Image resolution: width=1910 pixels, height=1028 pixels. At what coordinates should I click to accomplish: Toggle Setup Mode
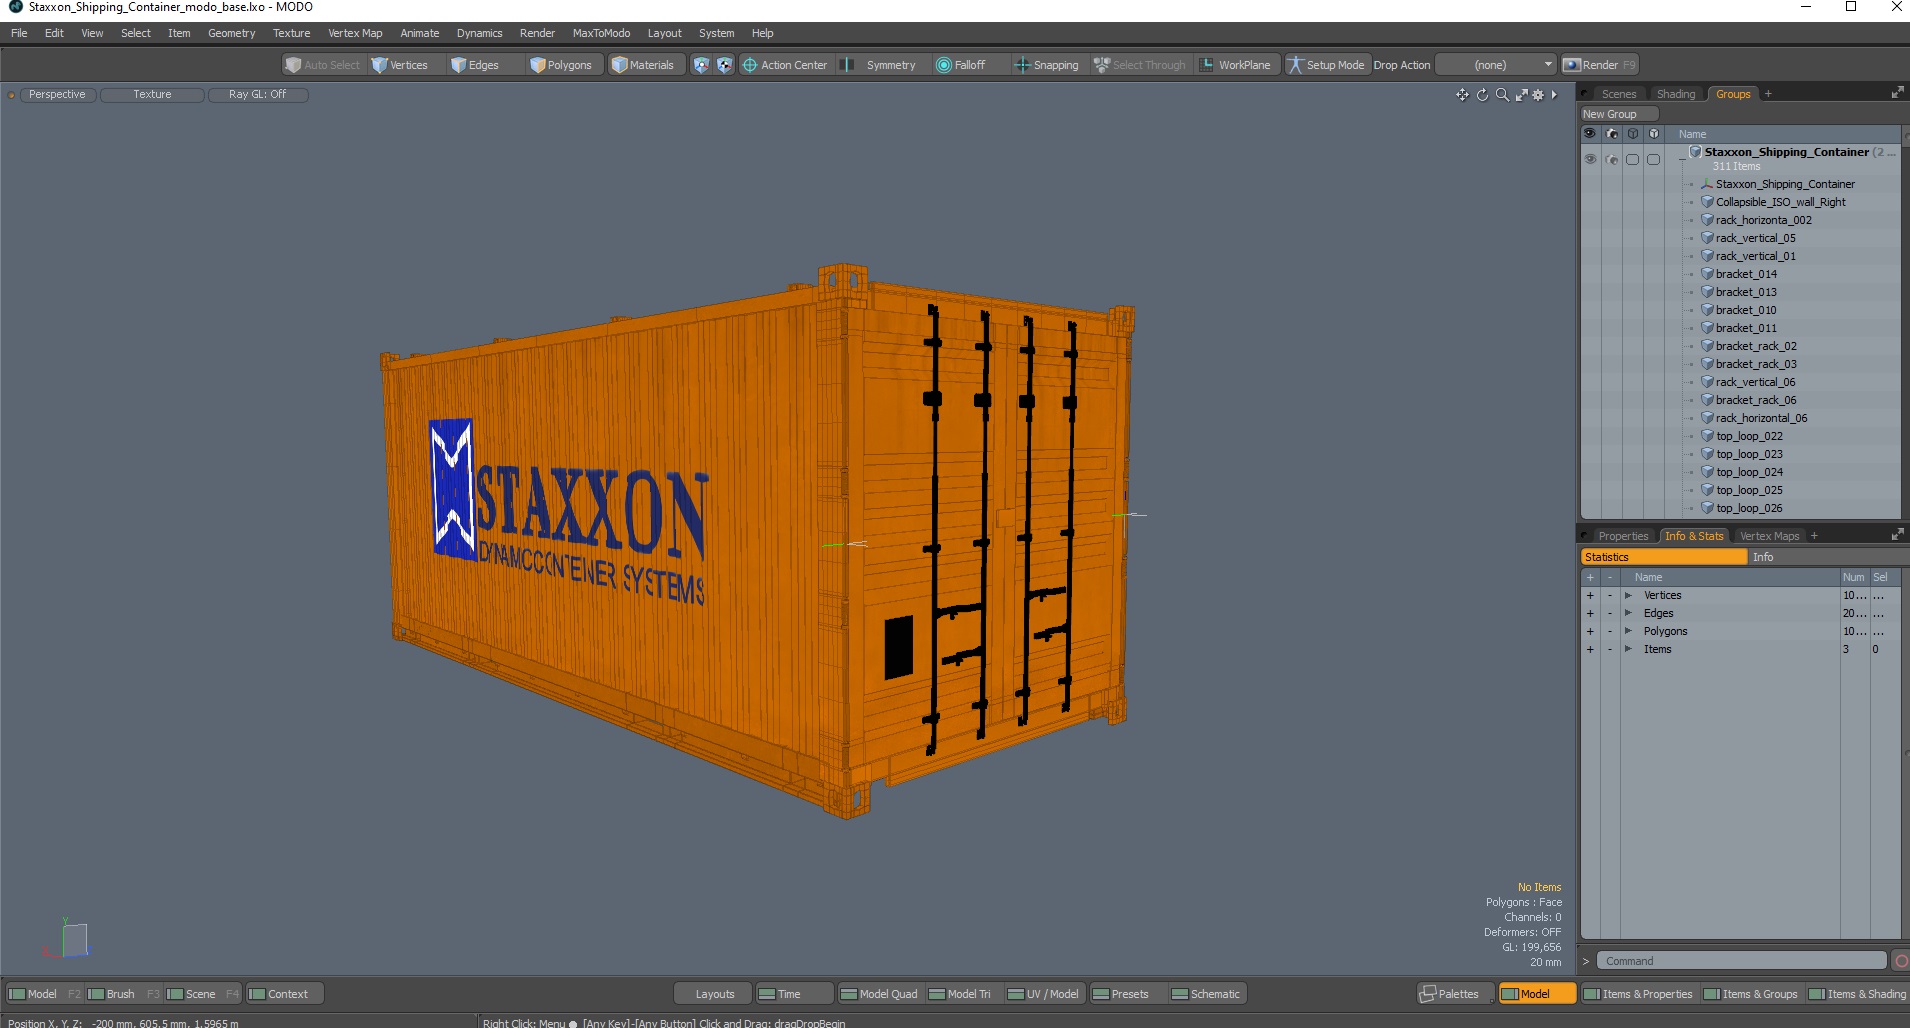point(1326,65)
